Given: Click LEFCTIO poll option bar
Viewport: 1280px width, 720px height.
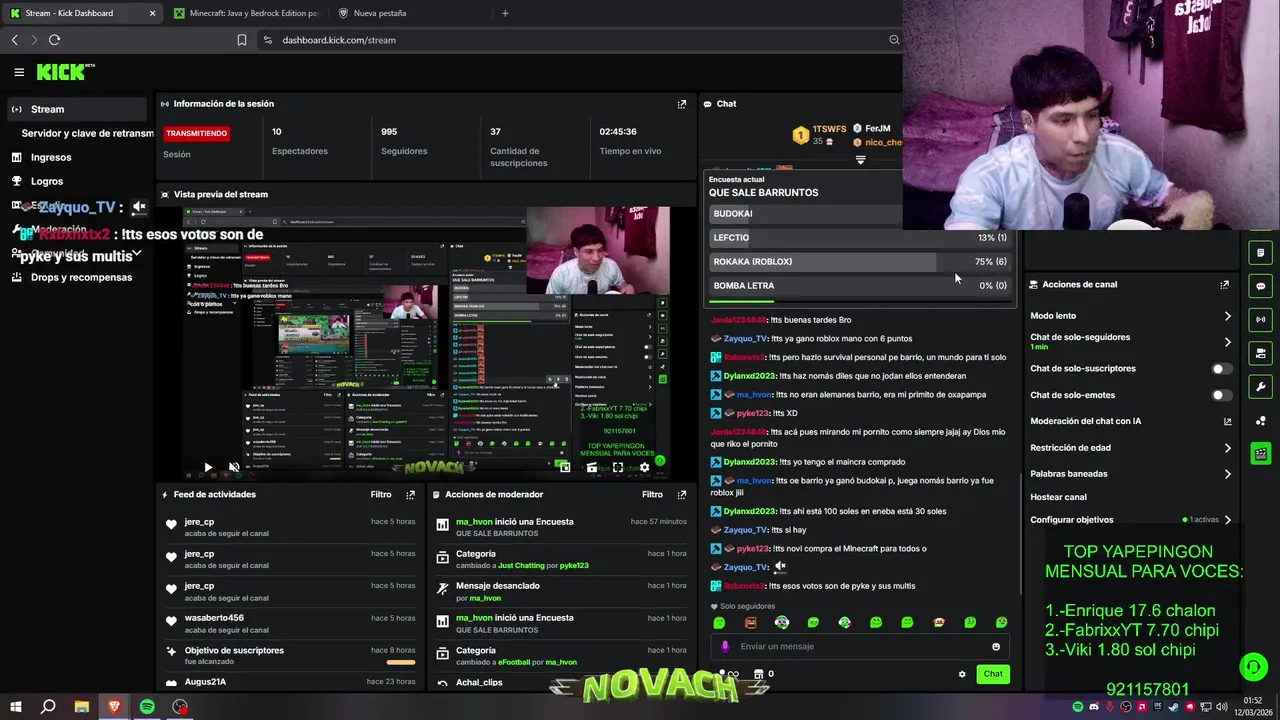Looking at the screenshot, I should click(x=860, y=238).
